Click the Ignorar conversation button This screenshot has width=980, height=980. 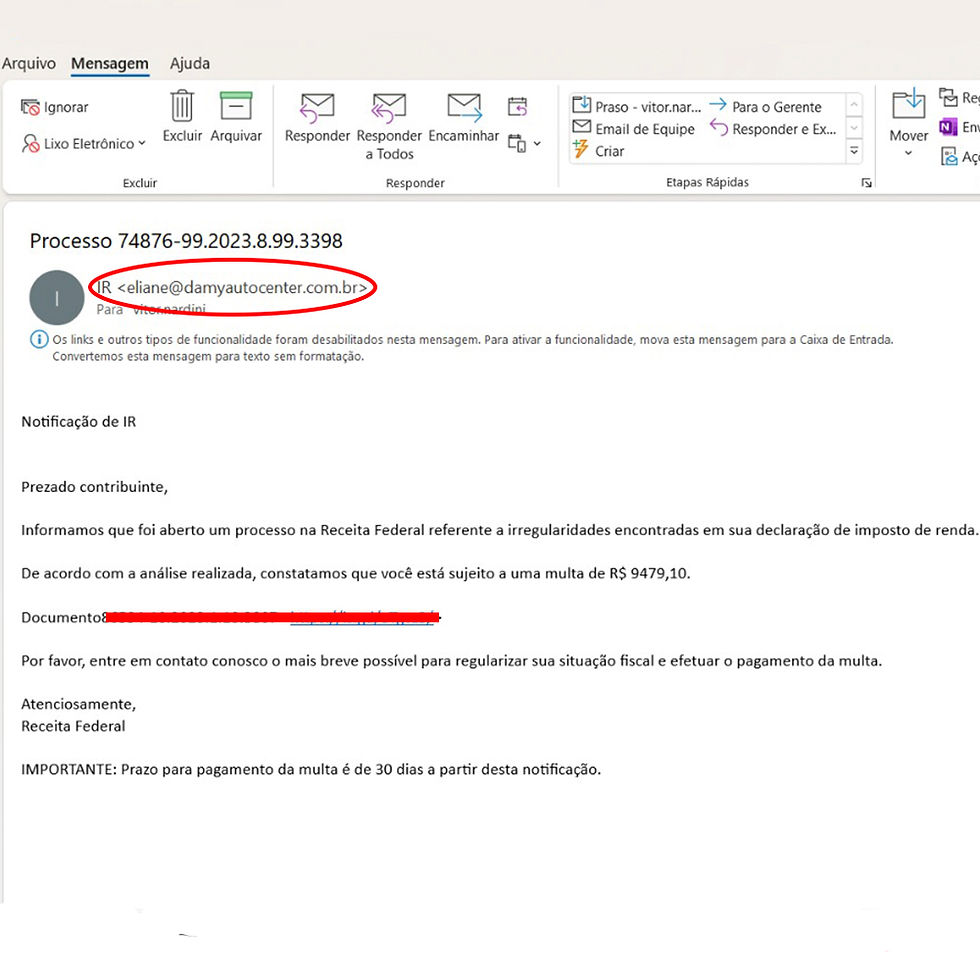pyautogui.click(x=55, y=108)
